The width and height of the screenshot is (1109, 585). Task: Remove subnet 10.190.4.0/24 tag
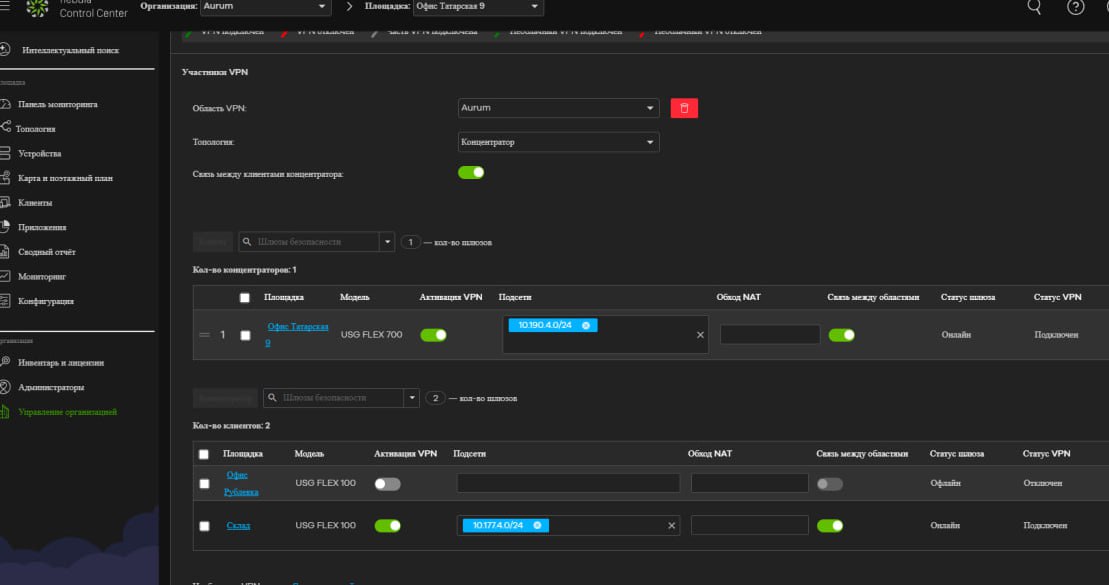pos(586,325)
